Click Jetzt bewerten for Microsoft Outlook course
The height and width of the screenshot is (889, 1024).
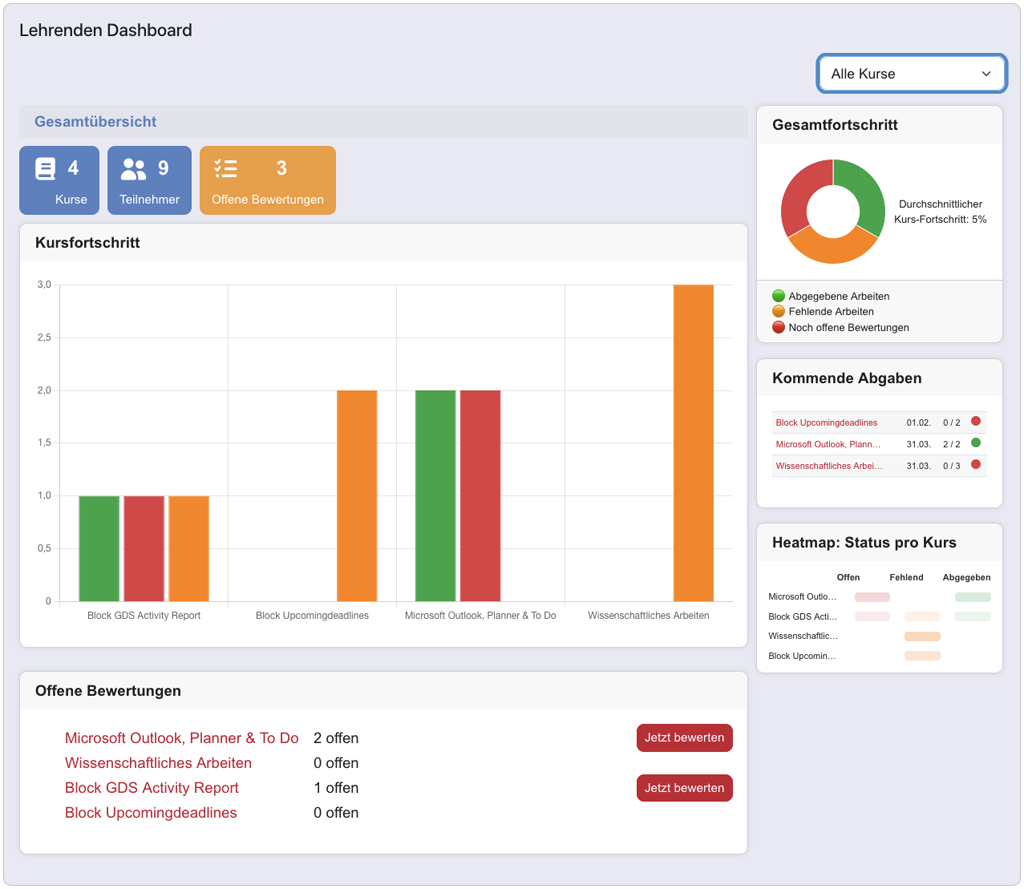tap(684, 738)
